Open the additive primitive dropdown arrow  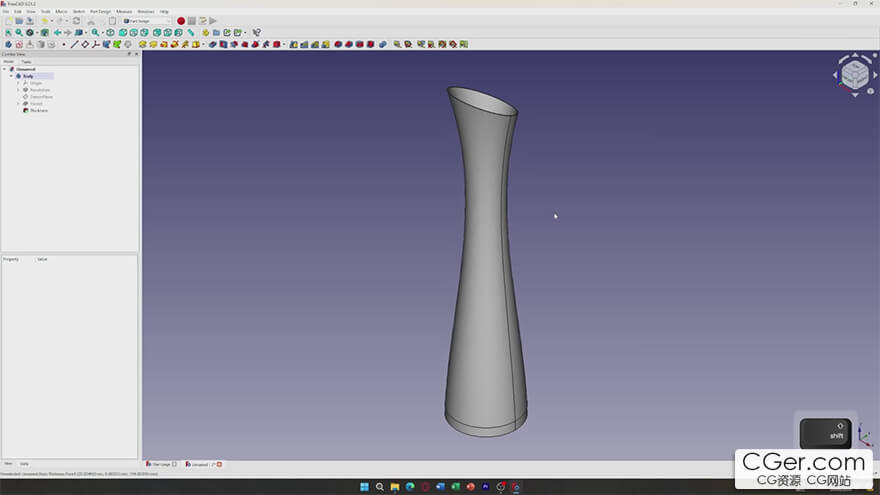click(203, 44)
